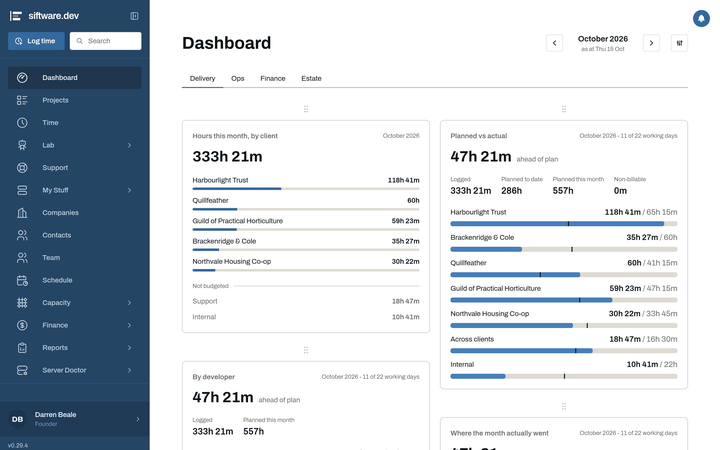Image resolution: width=720 pixels, height=450 pixels.
Task: Click the Lab icon in sidebar
Action: coord(22,145)
